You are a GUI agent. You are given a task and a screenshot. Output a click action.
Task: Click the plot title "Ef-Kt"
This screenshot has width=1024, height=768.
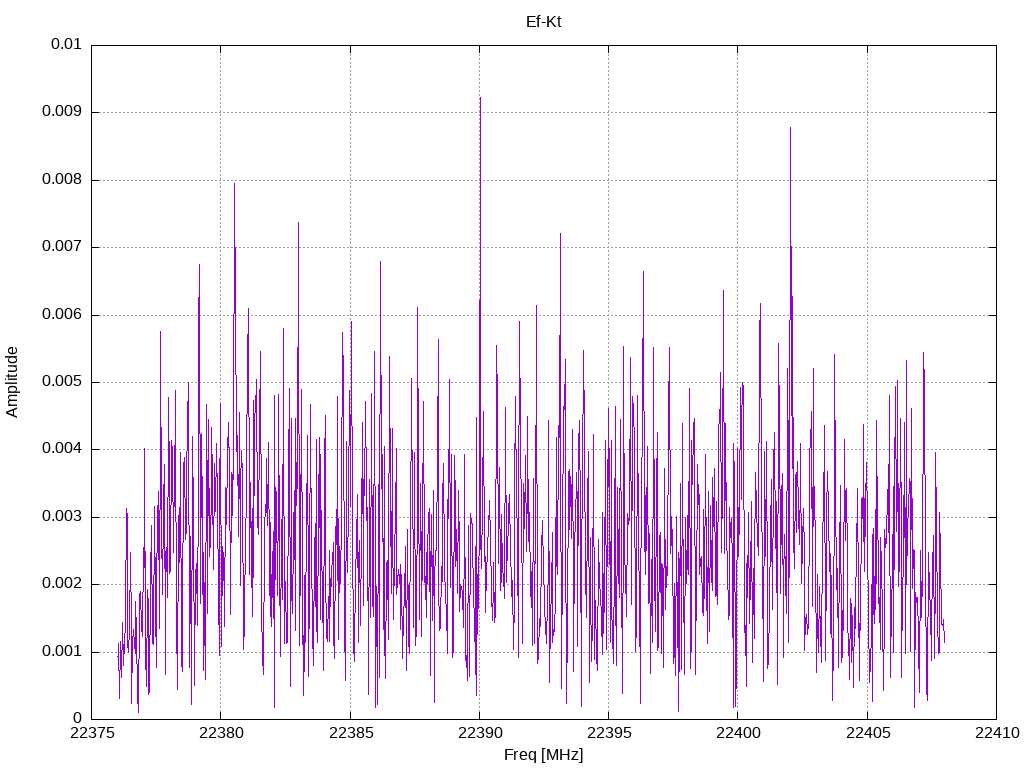point(543,22)
